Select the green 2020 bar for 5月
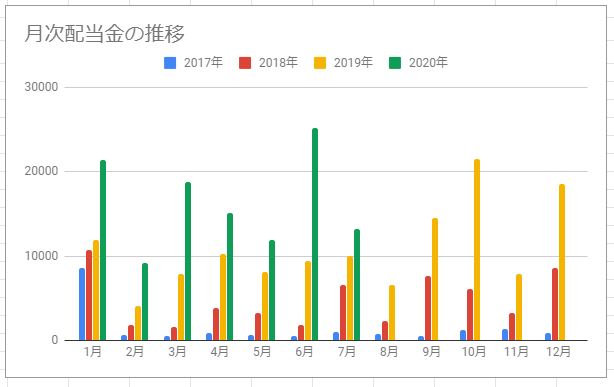This screenshot has height=387, width=614. coord(272,290)
